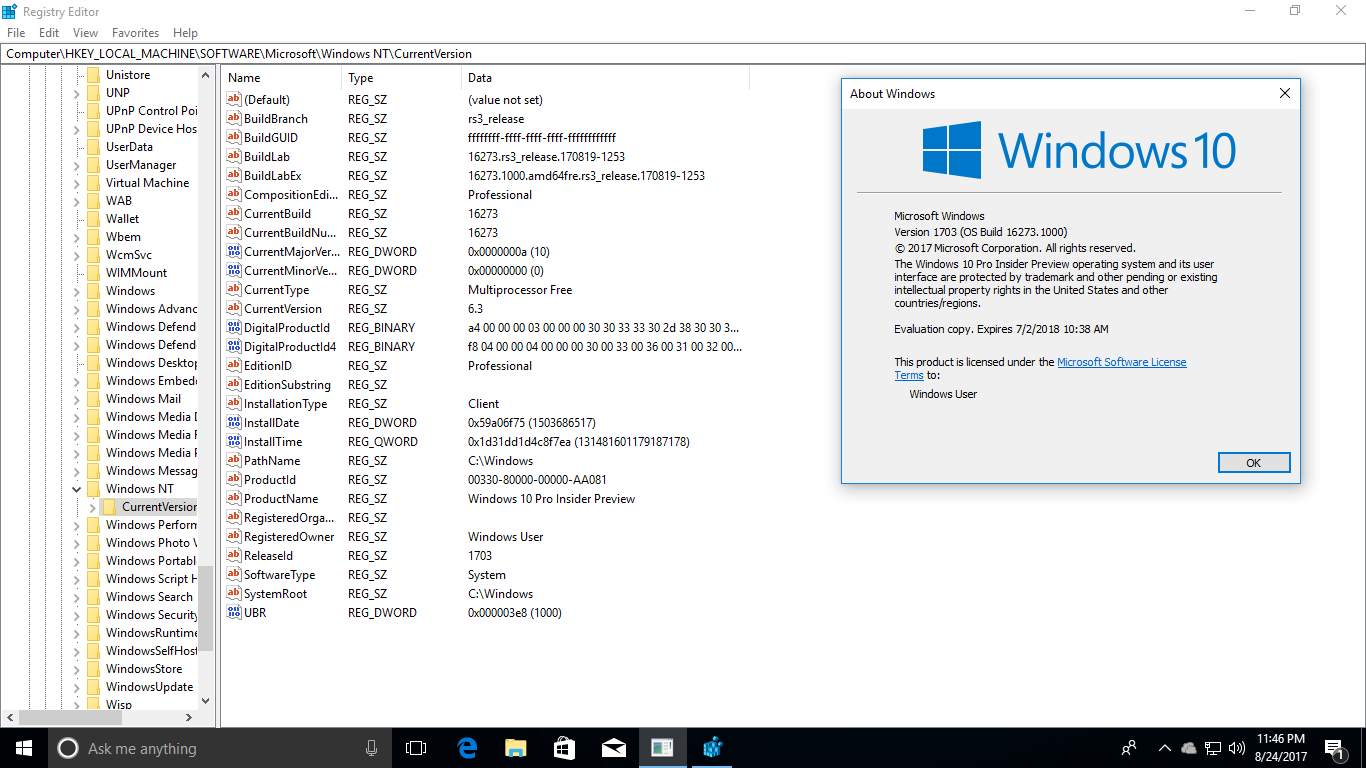Click the Registry Editor title bar icon
Viewport: 1366px width, 768px height.
(x=11, y=11)
